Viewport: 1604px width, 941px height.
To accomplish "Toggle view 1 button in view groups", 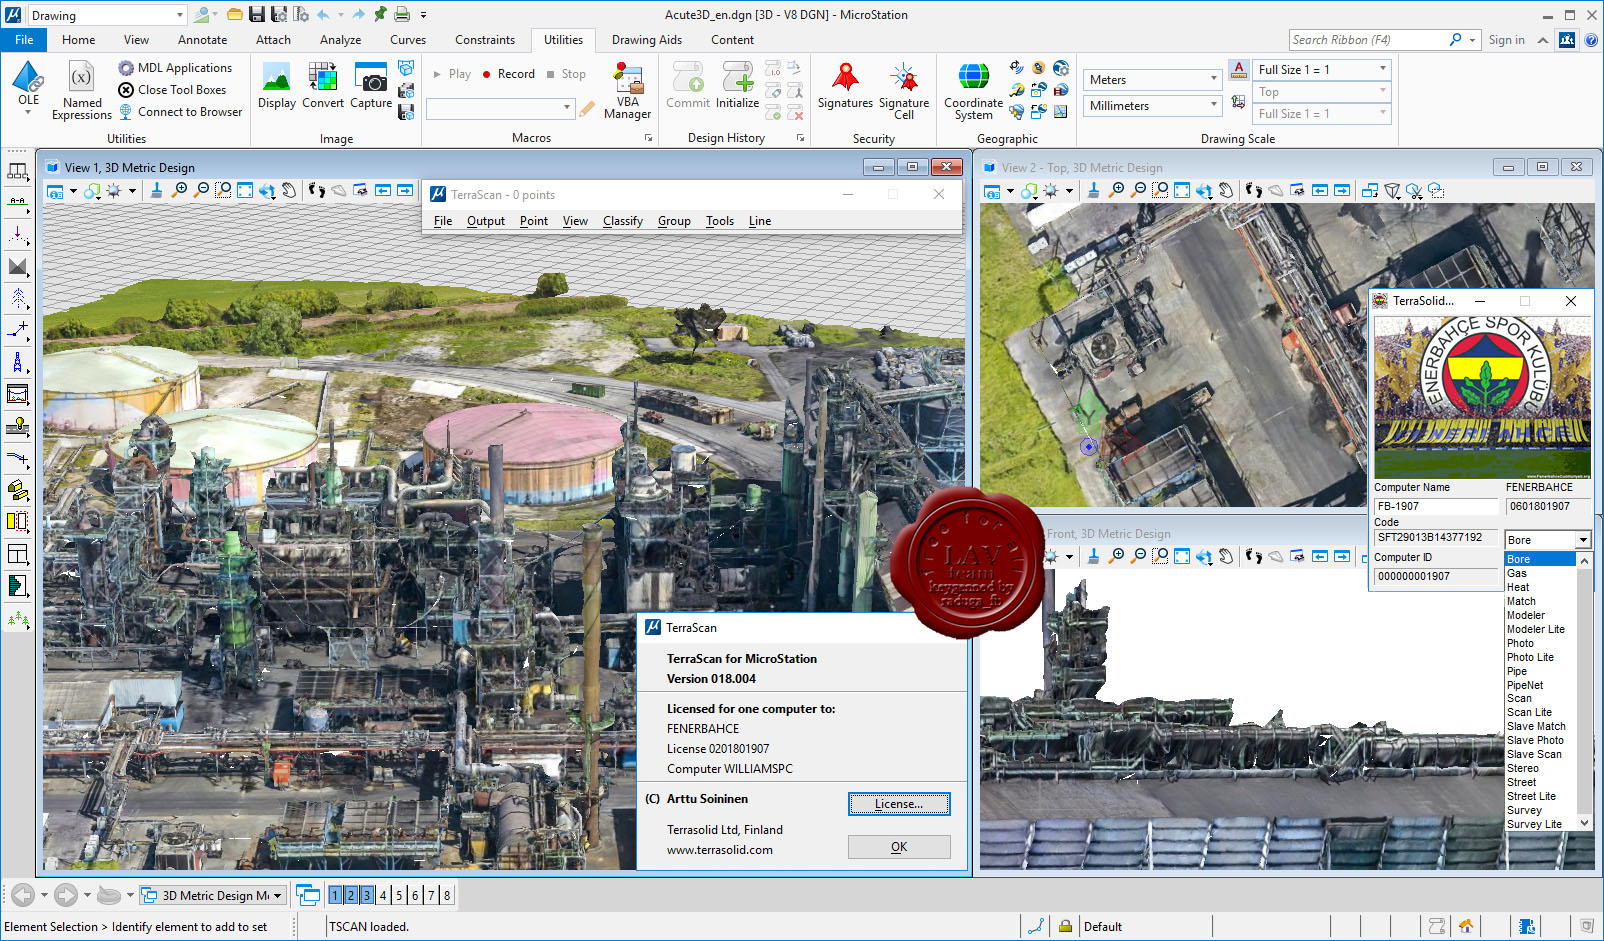I will pos(335,895).
